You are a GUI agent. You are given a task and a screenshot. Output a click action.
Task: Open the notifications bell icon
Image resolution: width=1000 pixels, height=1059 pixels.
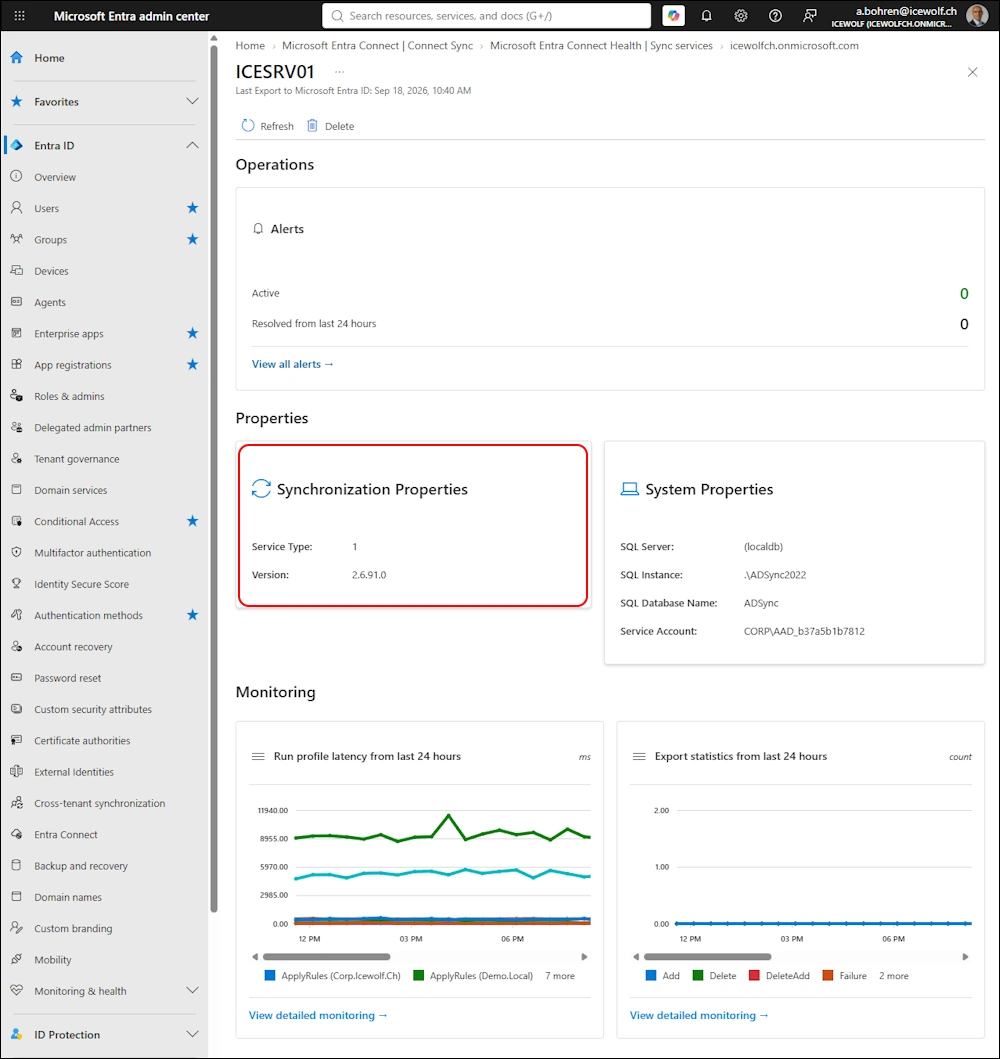(x=706, y=16)
